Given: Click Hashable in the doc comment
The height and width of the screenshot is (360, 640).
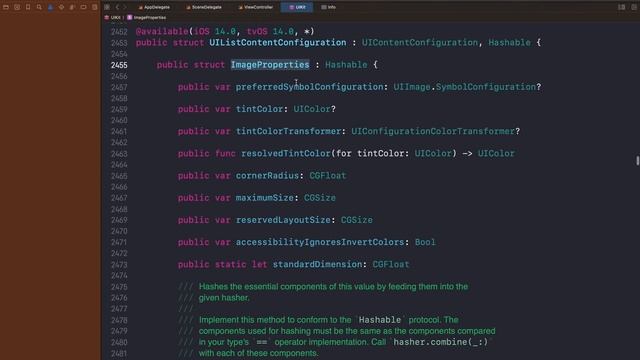Looking at the screenshot, I should point(380,320).
